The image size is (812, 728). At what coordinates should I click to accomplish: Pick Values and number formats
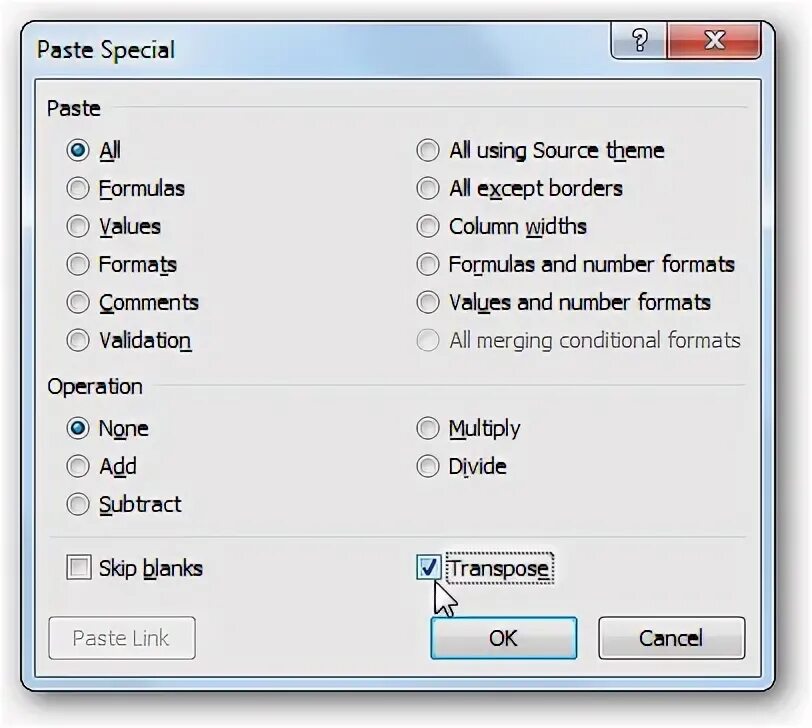click(428, 302)
